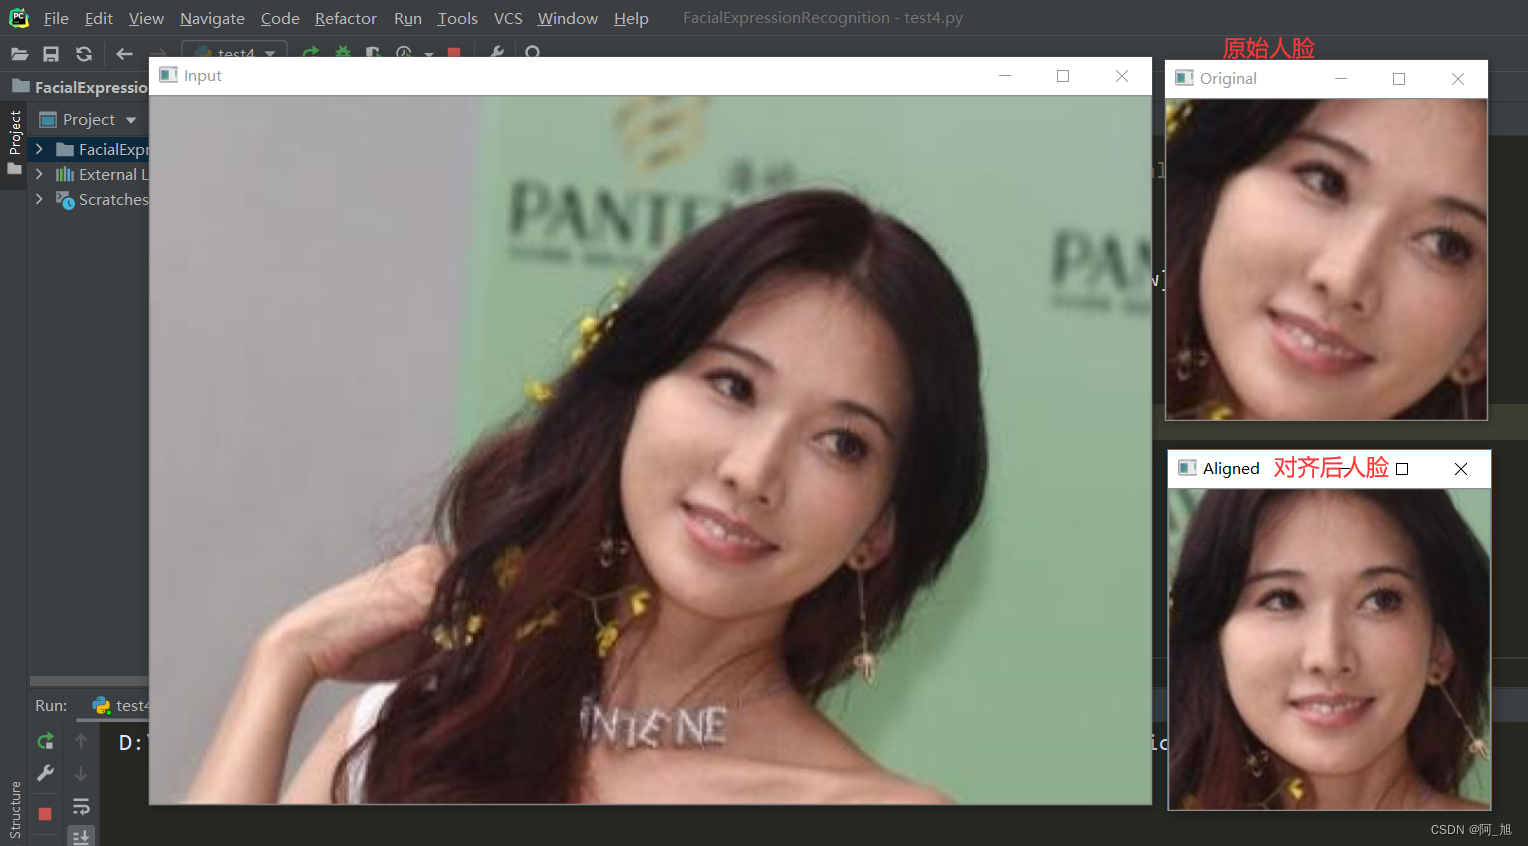The image size is (1528, 846).
Task: Click the Original window title icon
Action: click(1184, 78)
